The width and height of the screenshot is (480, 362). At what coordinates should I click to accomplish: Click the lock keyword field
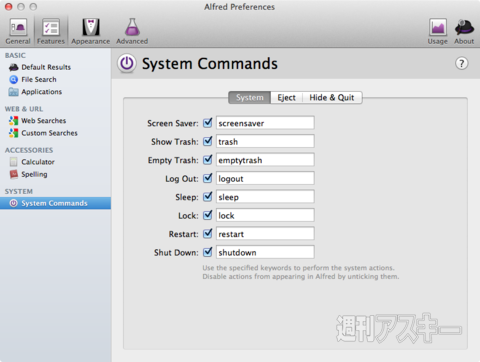pyautogui.click(x=265, y=215)
